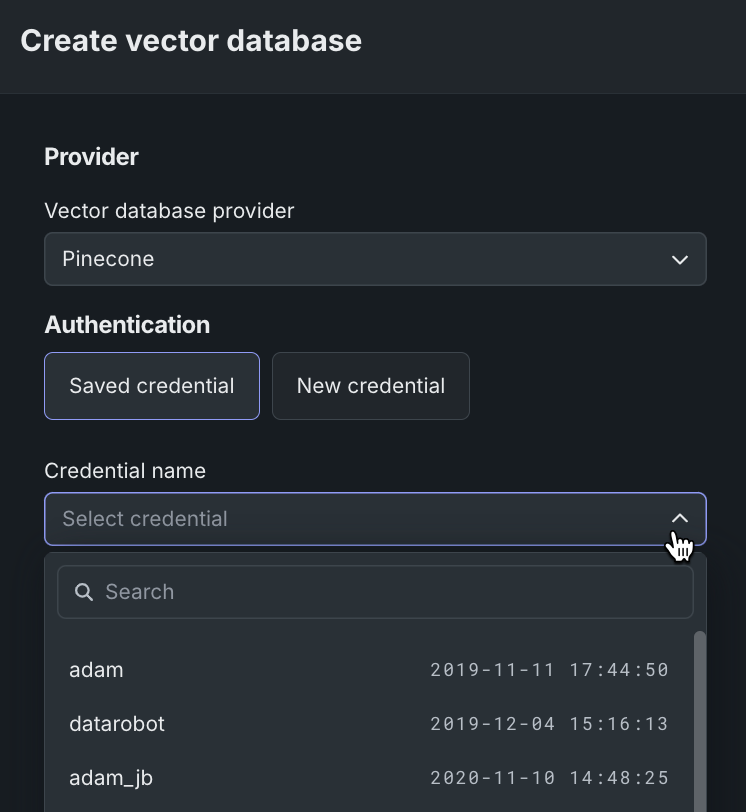746x812 pixels.
Task: Click the credential list vertical scrollbar
Action: tap(700, 720)
